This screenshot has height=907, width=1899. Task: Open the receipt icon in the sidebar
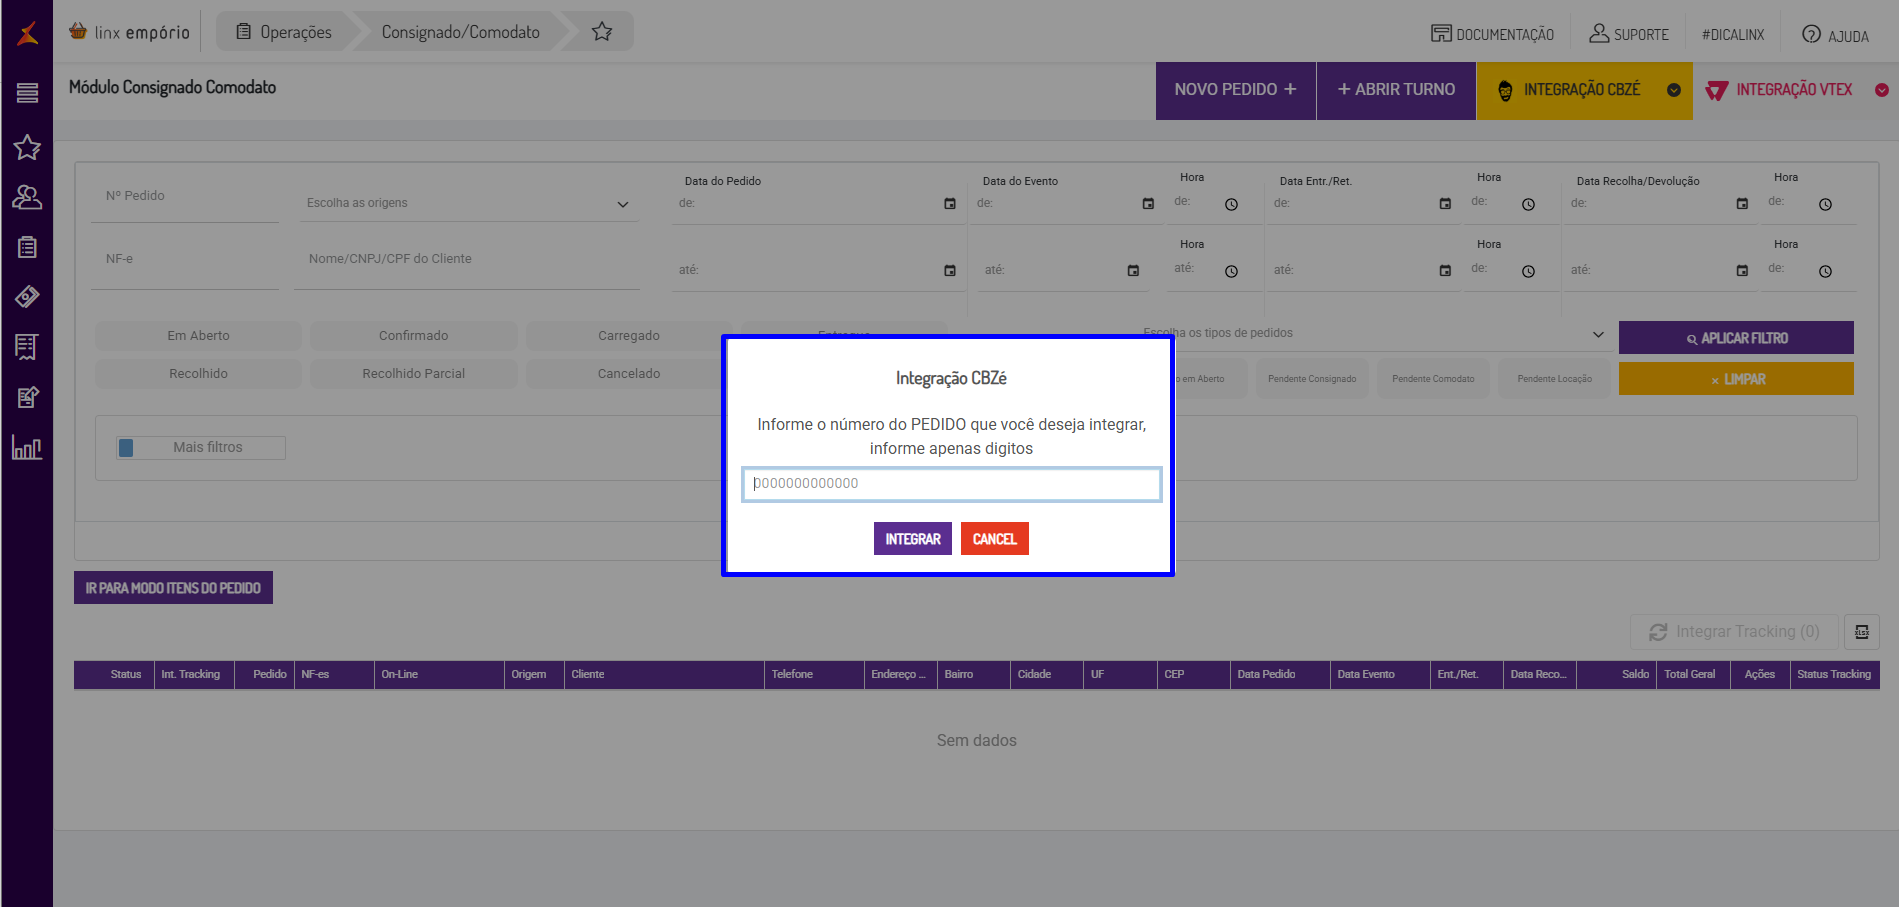(x=27, y=347)
